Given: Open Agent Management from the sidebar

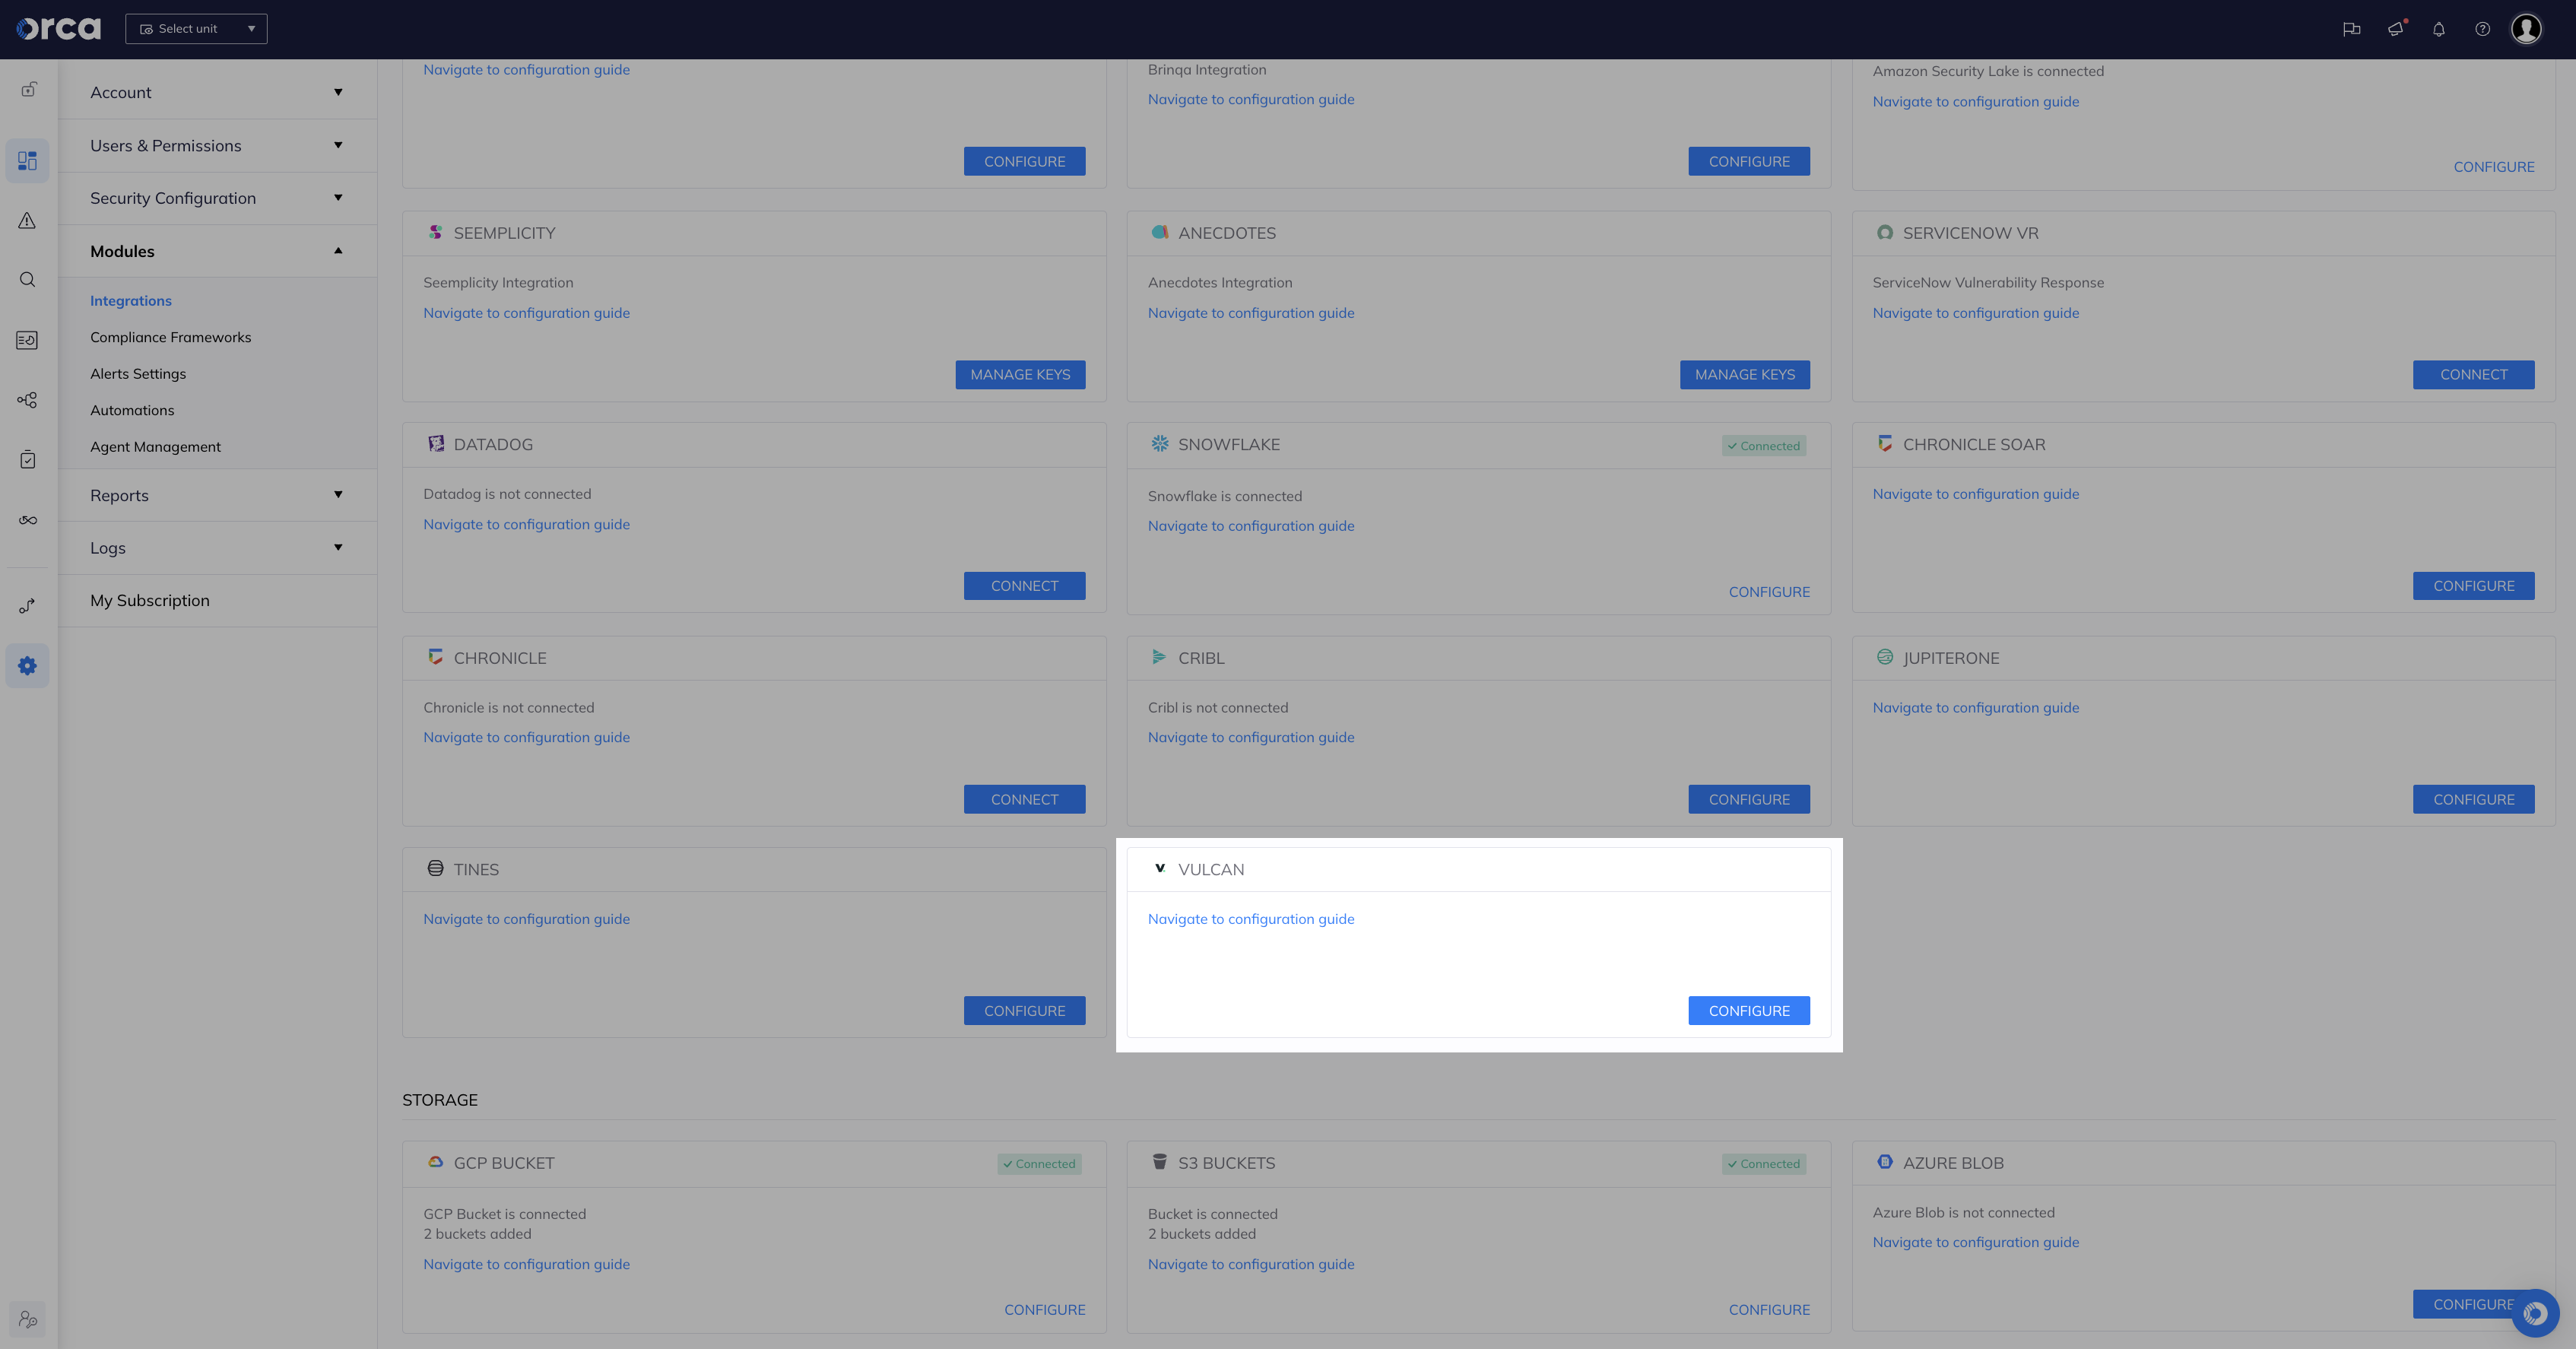Looking at the screenshot, I should pyautogui.click(x=155, y=446).
